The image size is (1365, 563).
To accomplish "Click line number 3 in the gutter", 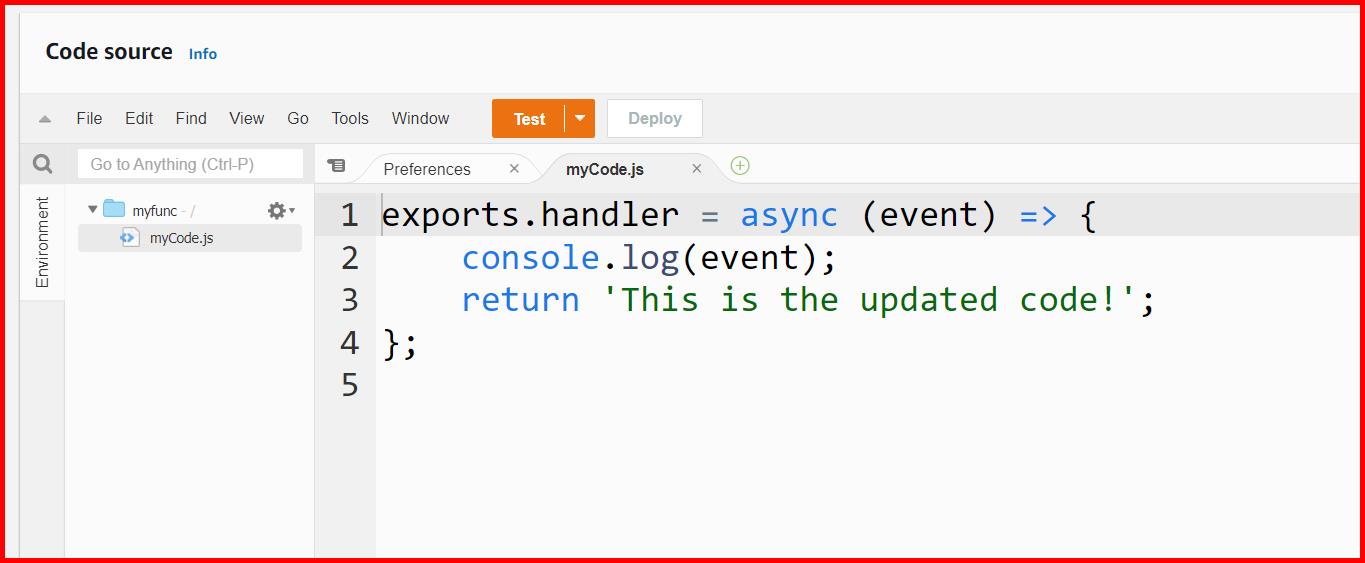I will pyautogui.click(x=349, y=300).
